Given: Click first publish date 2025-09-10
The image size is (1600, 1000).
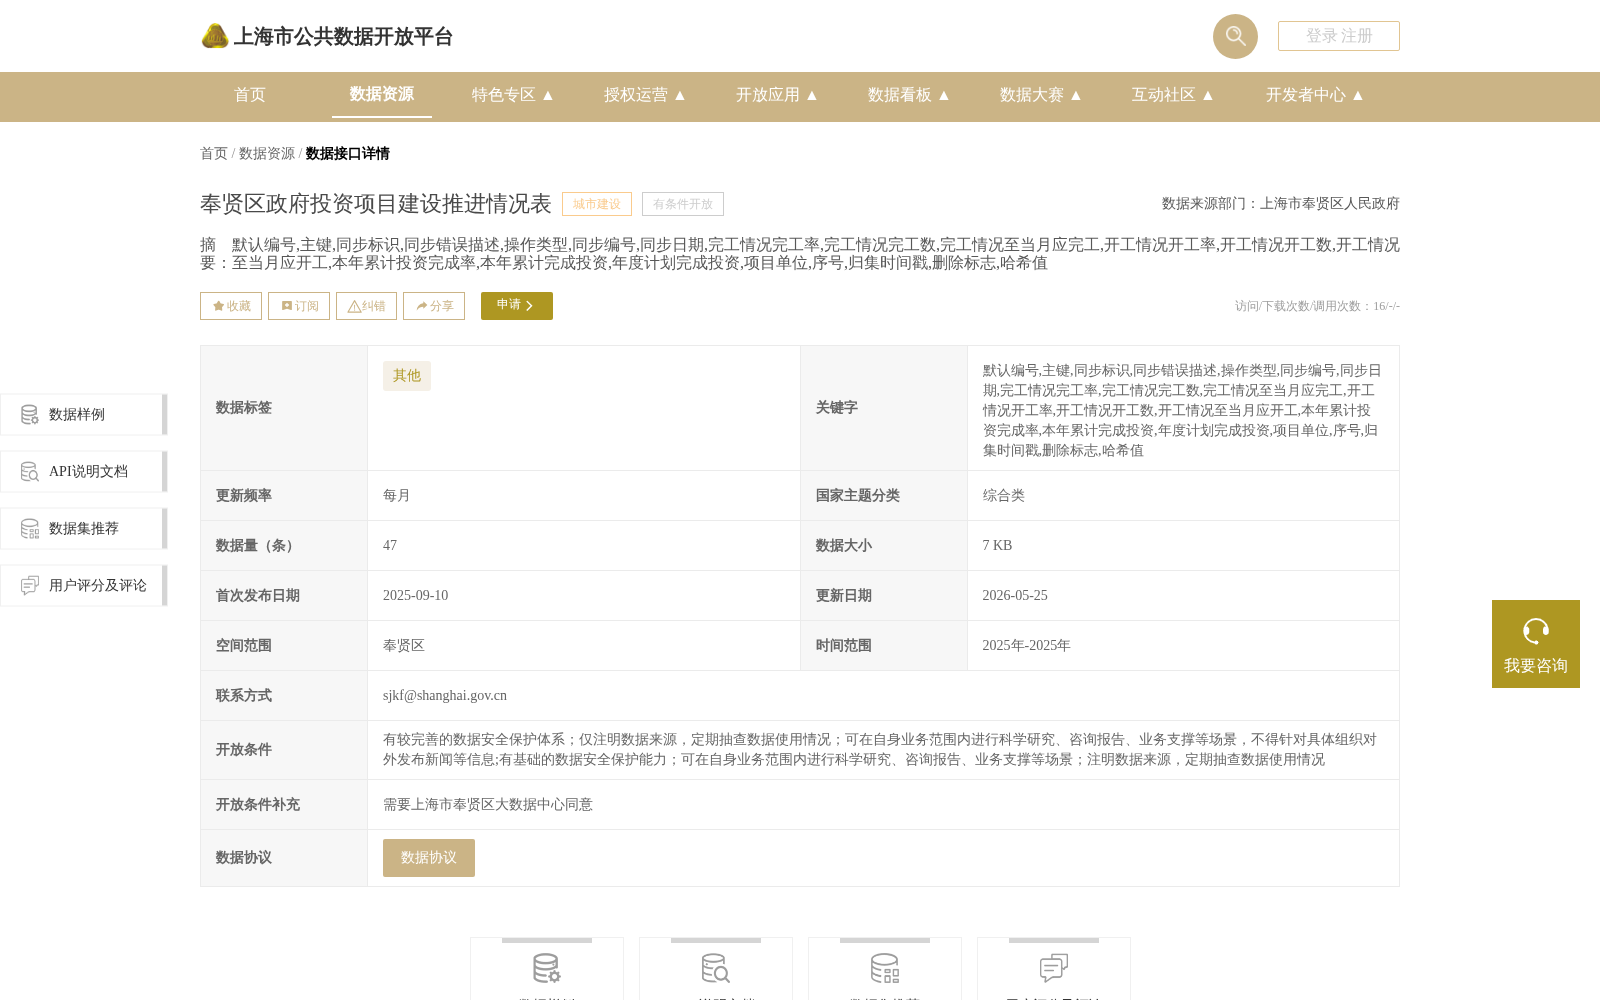Looking at the screenshot, I should (416, 596).
